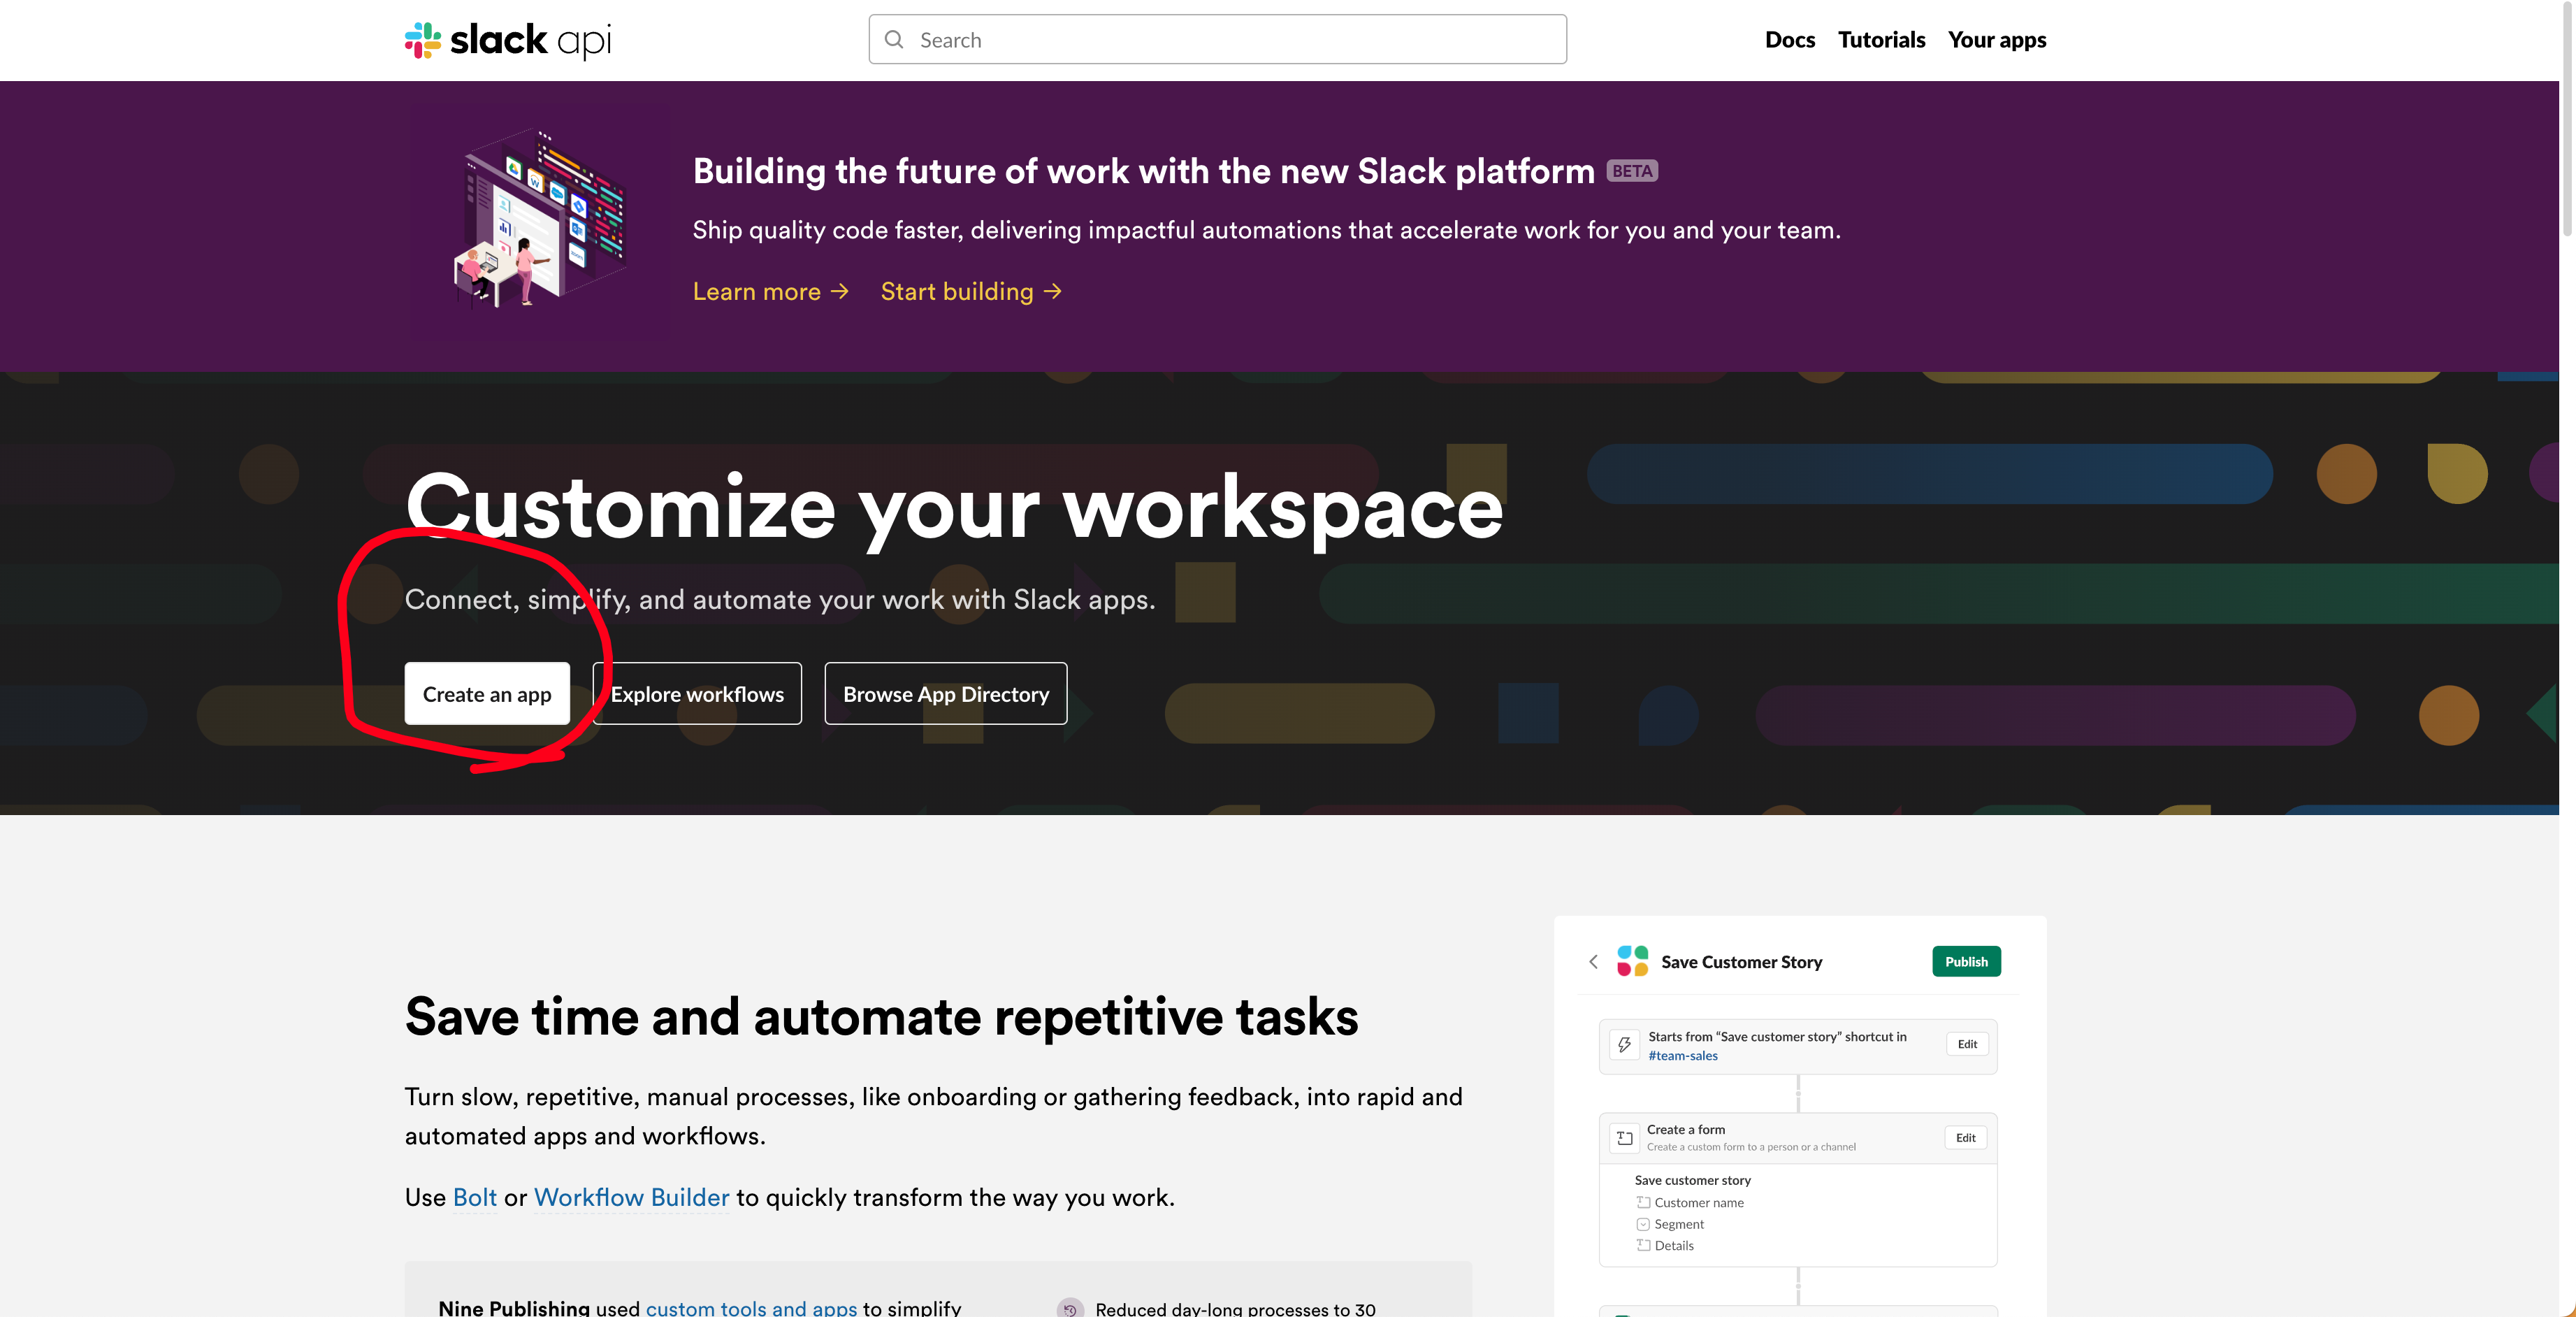Click Edit on the shortcut trigger step
This screenshot has width=2576, height=1317.
(1966, 1044)
